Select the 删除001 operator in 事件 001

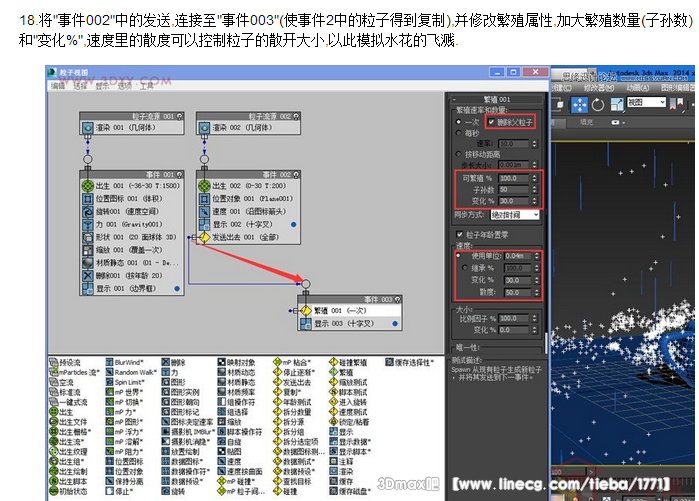tap(132, 275)
